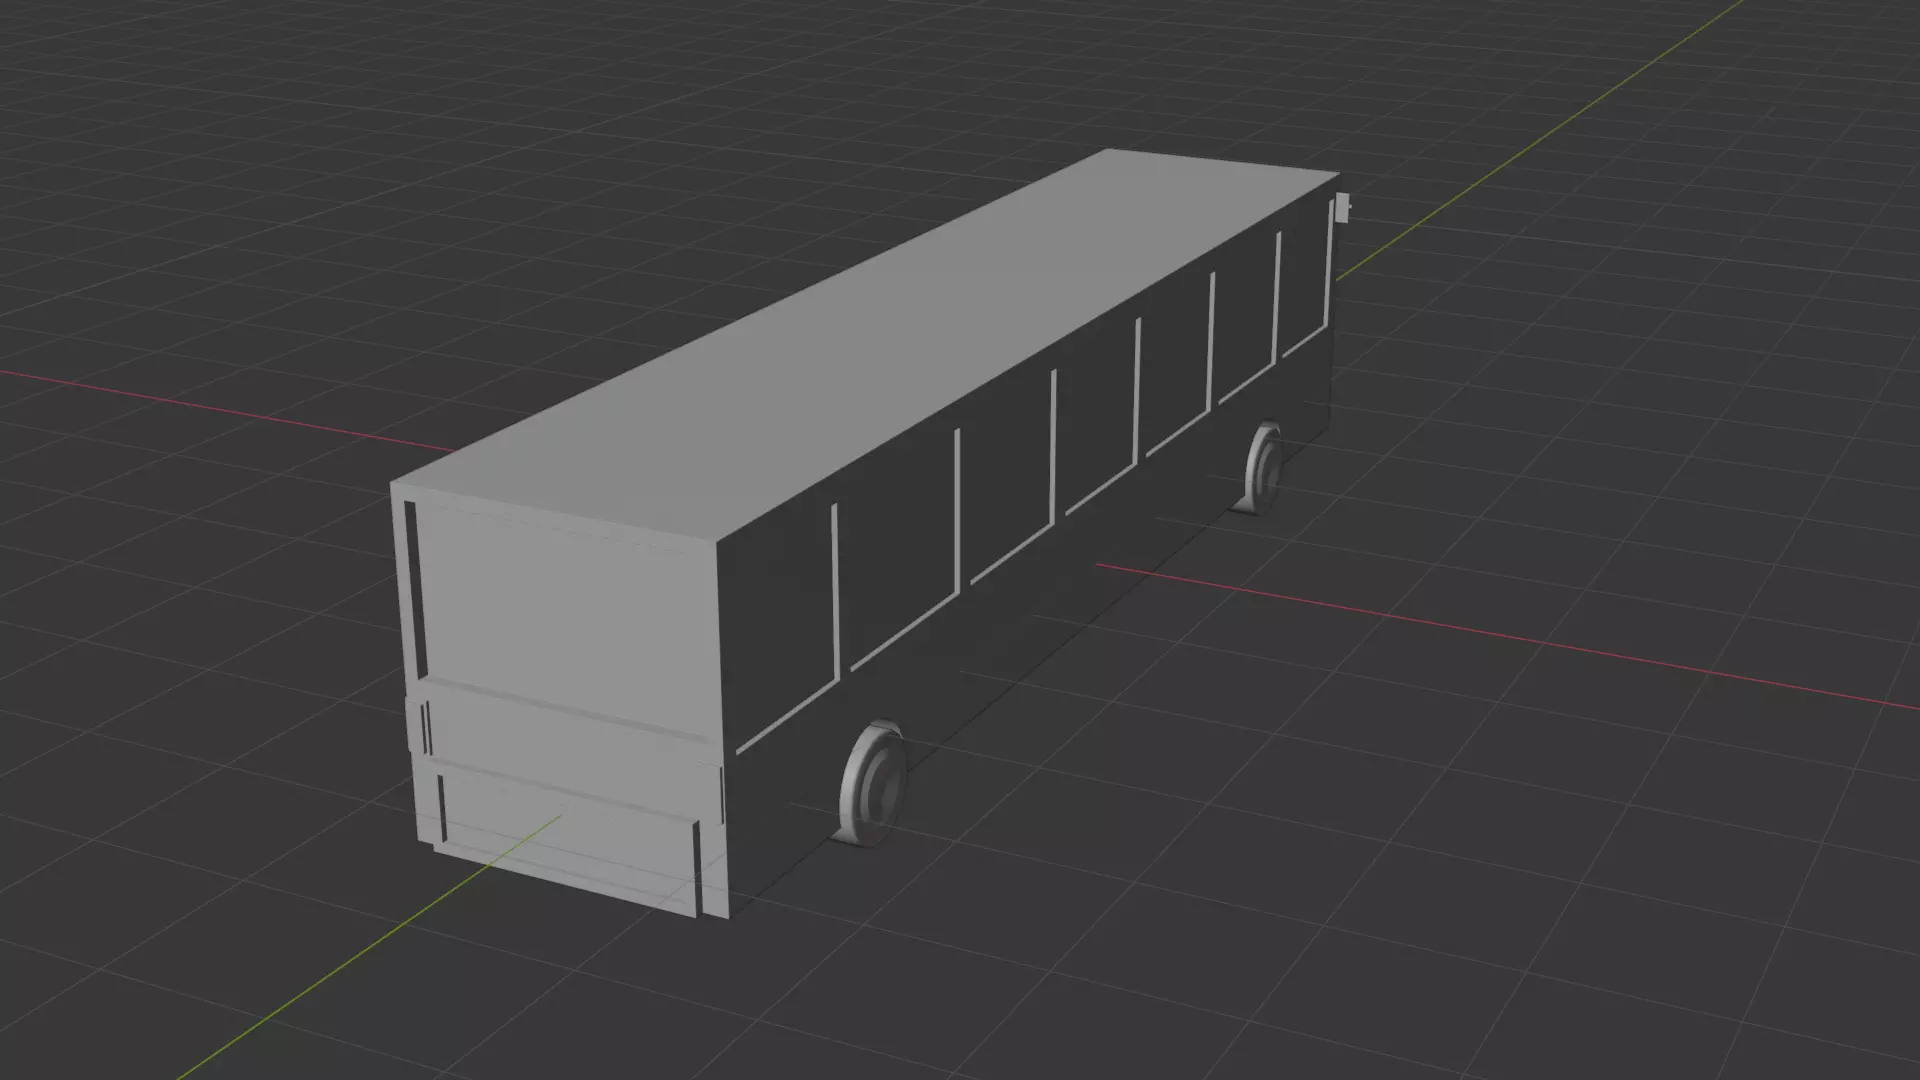Select the far wheel near the bus front
The width and height of the screenshot is (1920, 1080).
pyautogui.click(x=1261, y=468)
